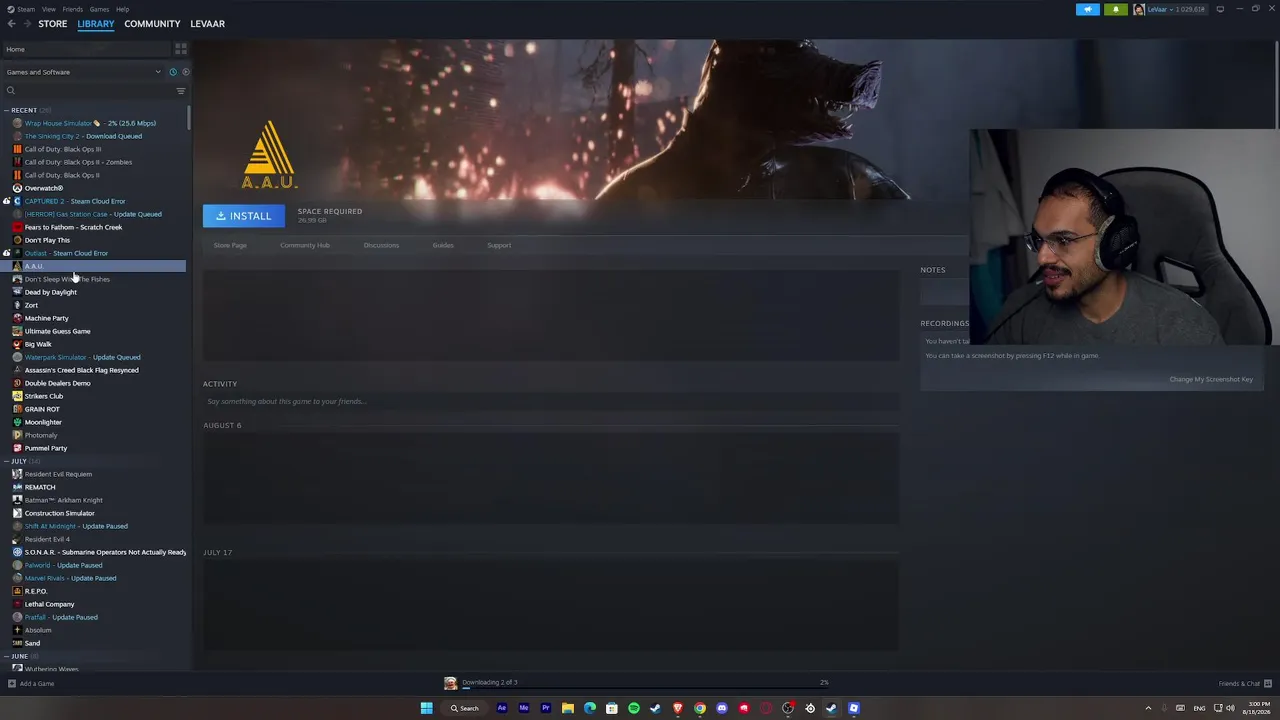Open the LEVAAR profile tab

click(x=208, y=24)
